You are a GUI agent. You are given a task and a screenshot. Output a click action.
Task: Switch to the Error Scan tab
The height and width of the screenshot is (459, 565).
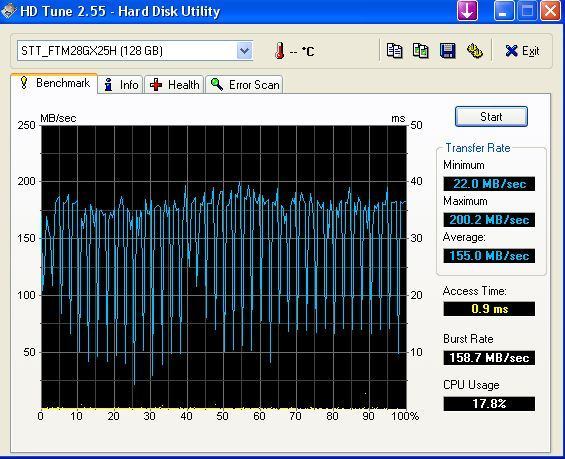(244, 85)
